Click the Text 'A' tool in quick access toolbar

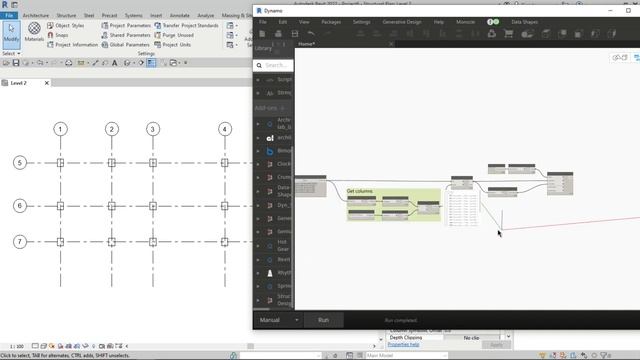tap(114, 63)
